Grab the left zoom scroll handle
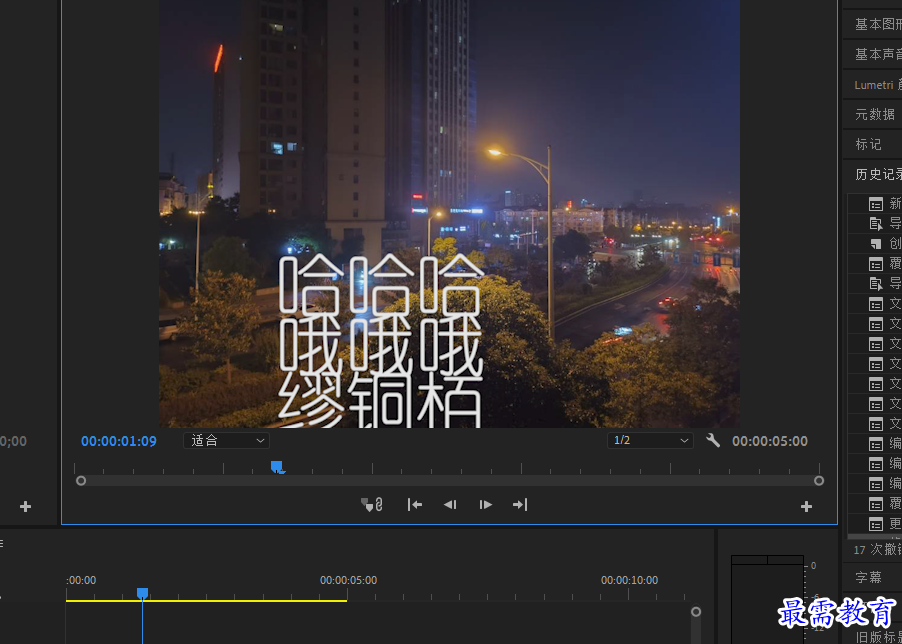The image size is (902, 644). (x=81, y=480)
